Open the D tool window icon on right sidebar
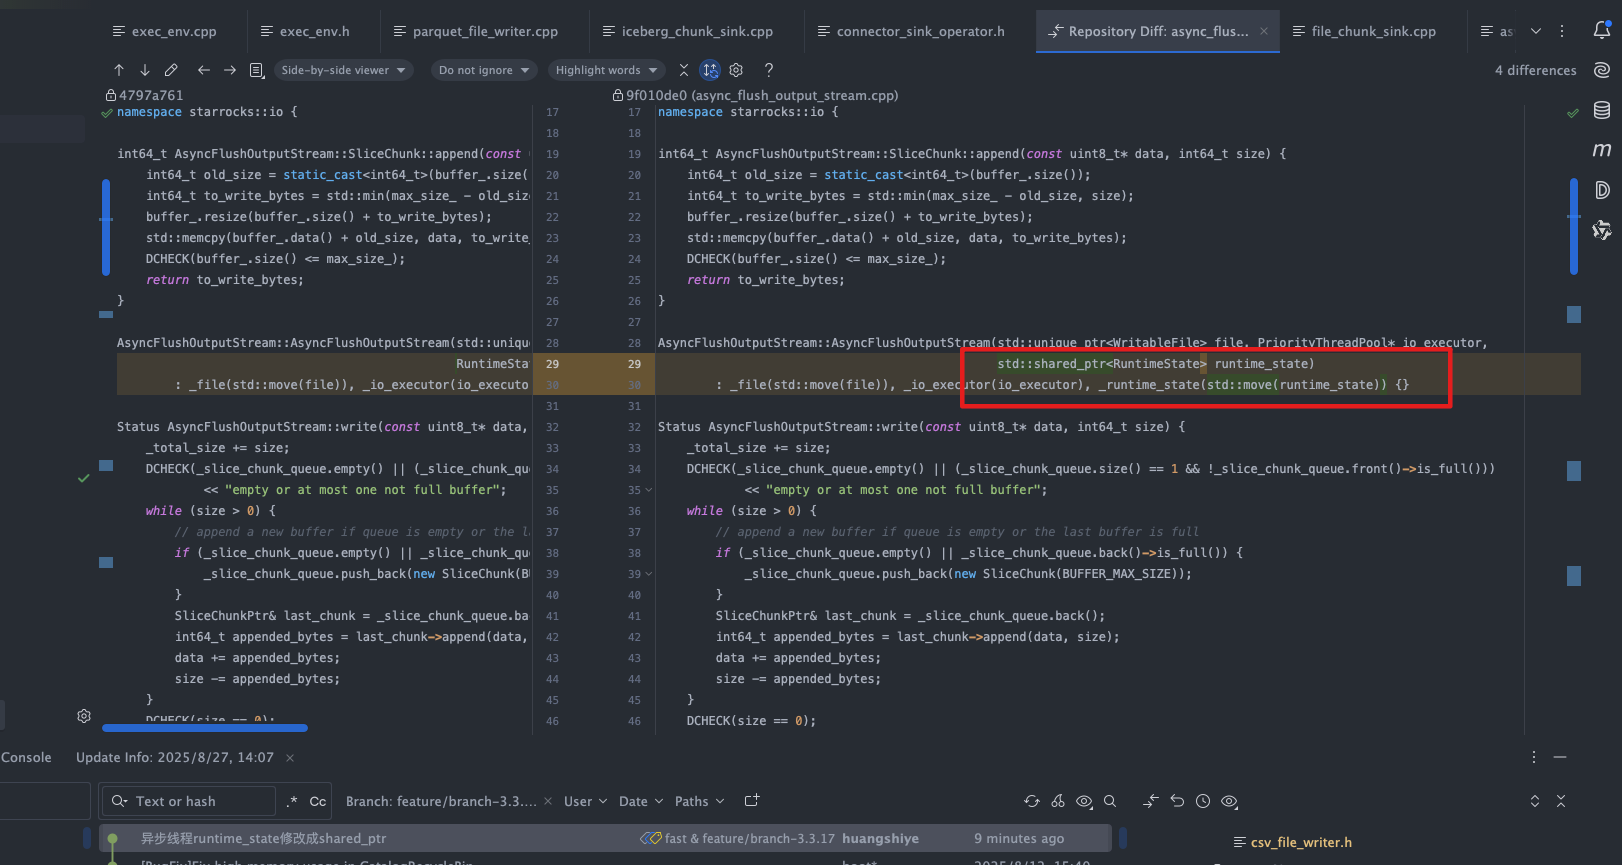Screen dimensions: 1622x865 [x=1602, y=190]
